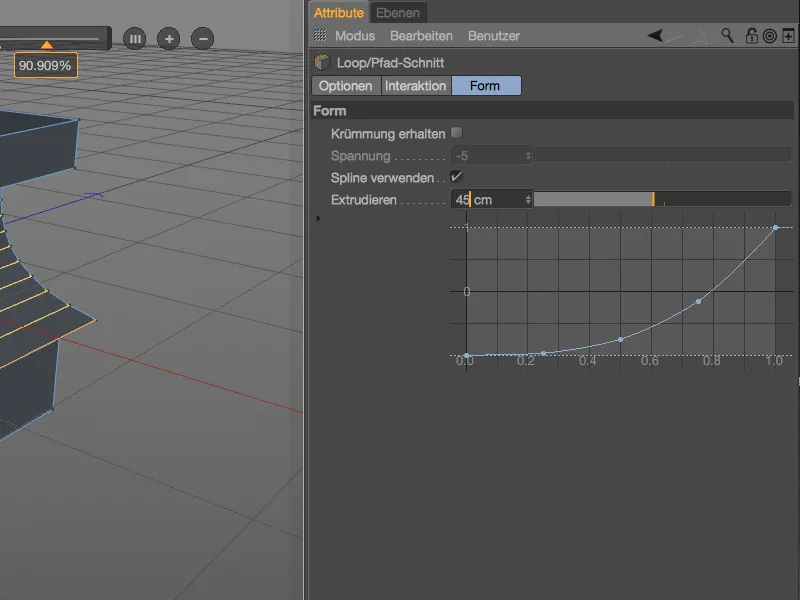Switch to the Ebenen tab
Screen dimensions: 800x600
coord(398,13)
